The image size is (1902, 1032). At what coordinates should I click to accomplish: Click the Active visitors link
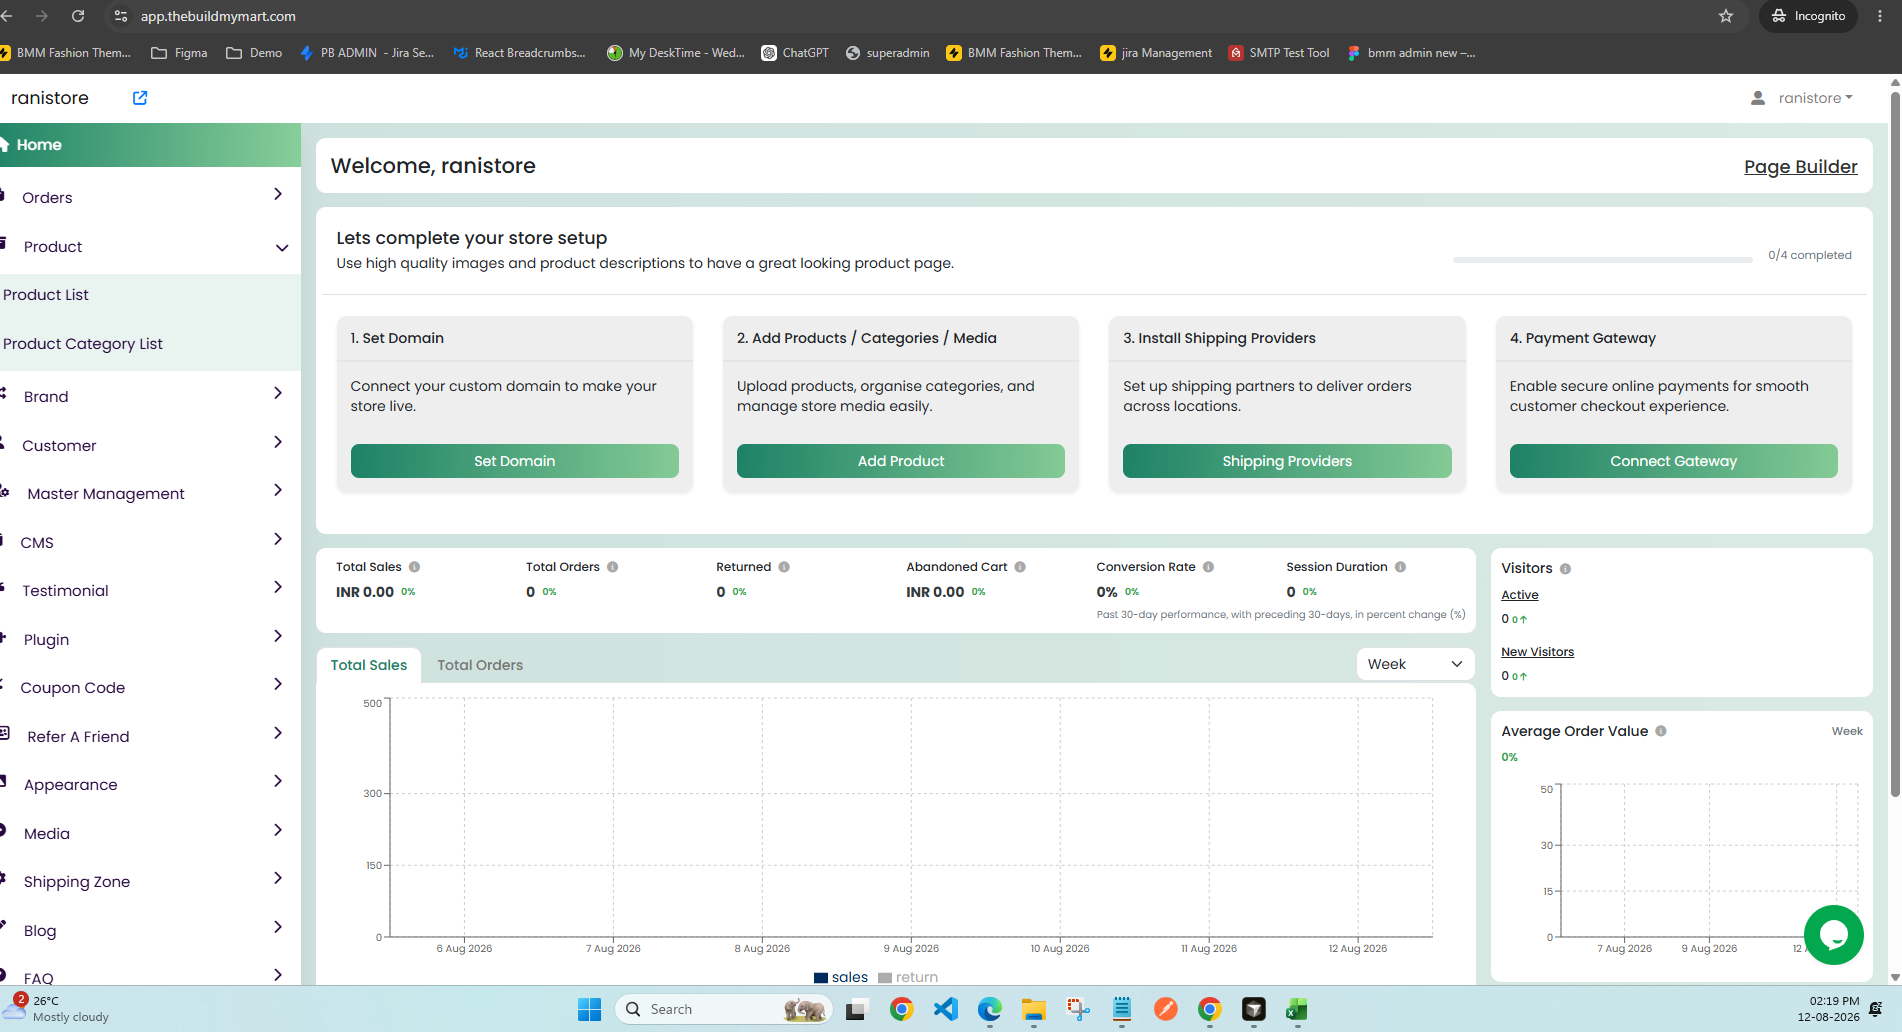(1519, 595)
